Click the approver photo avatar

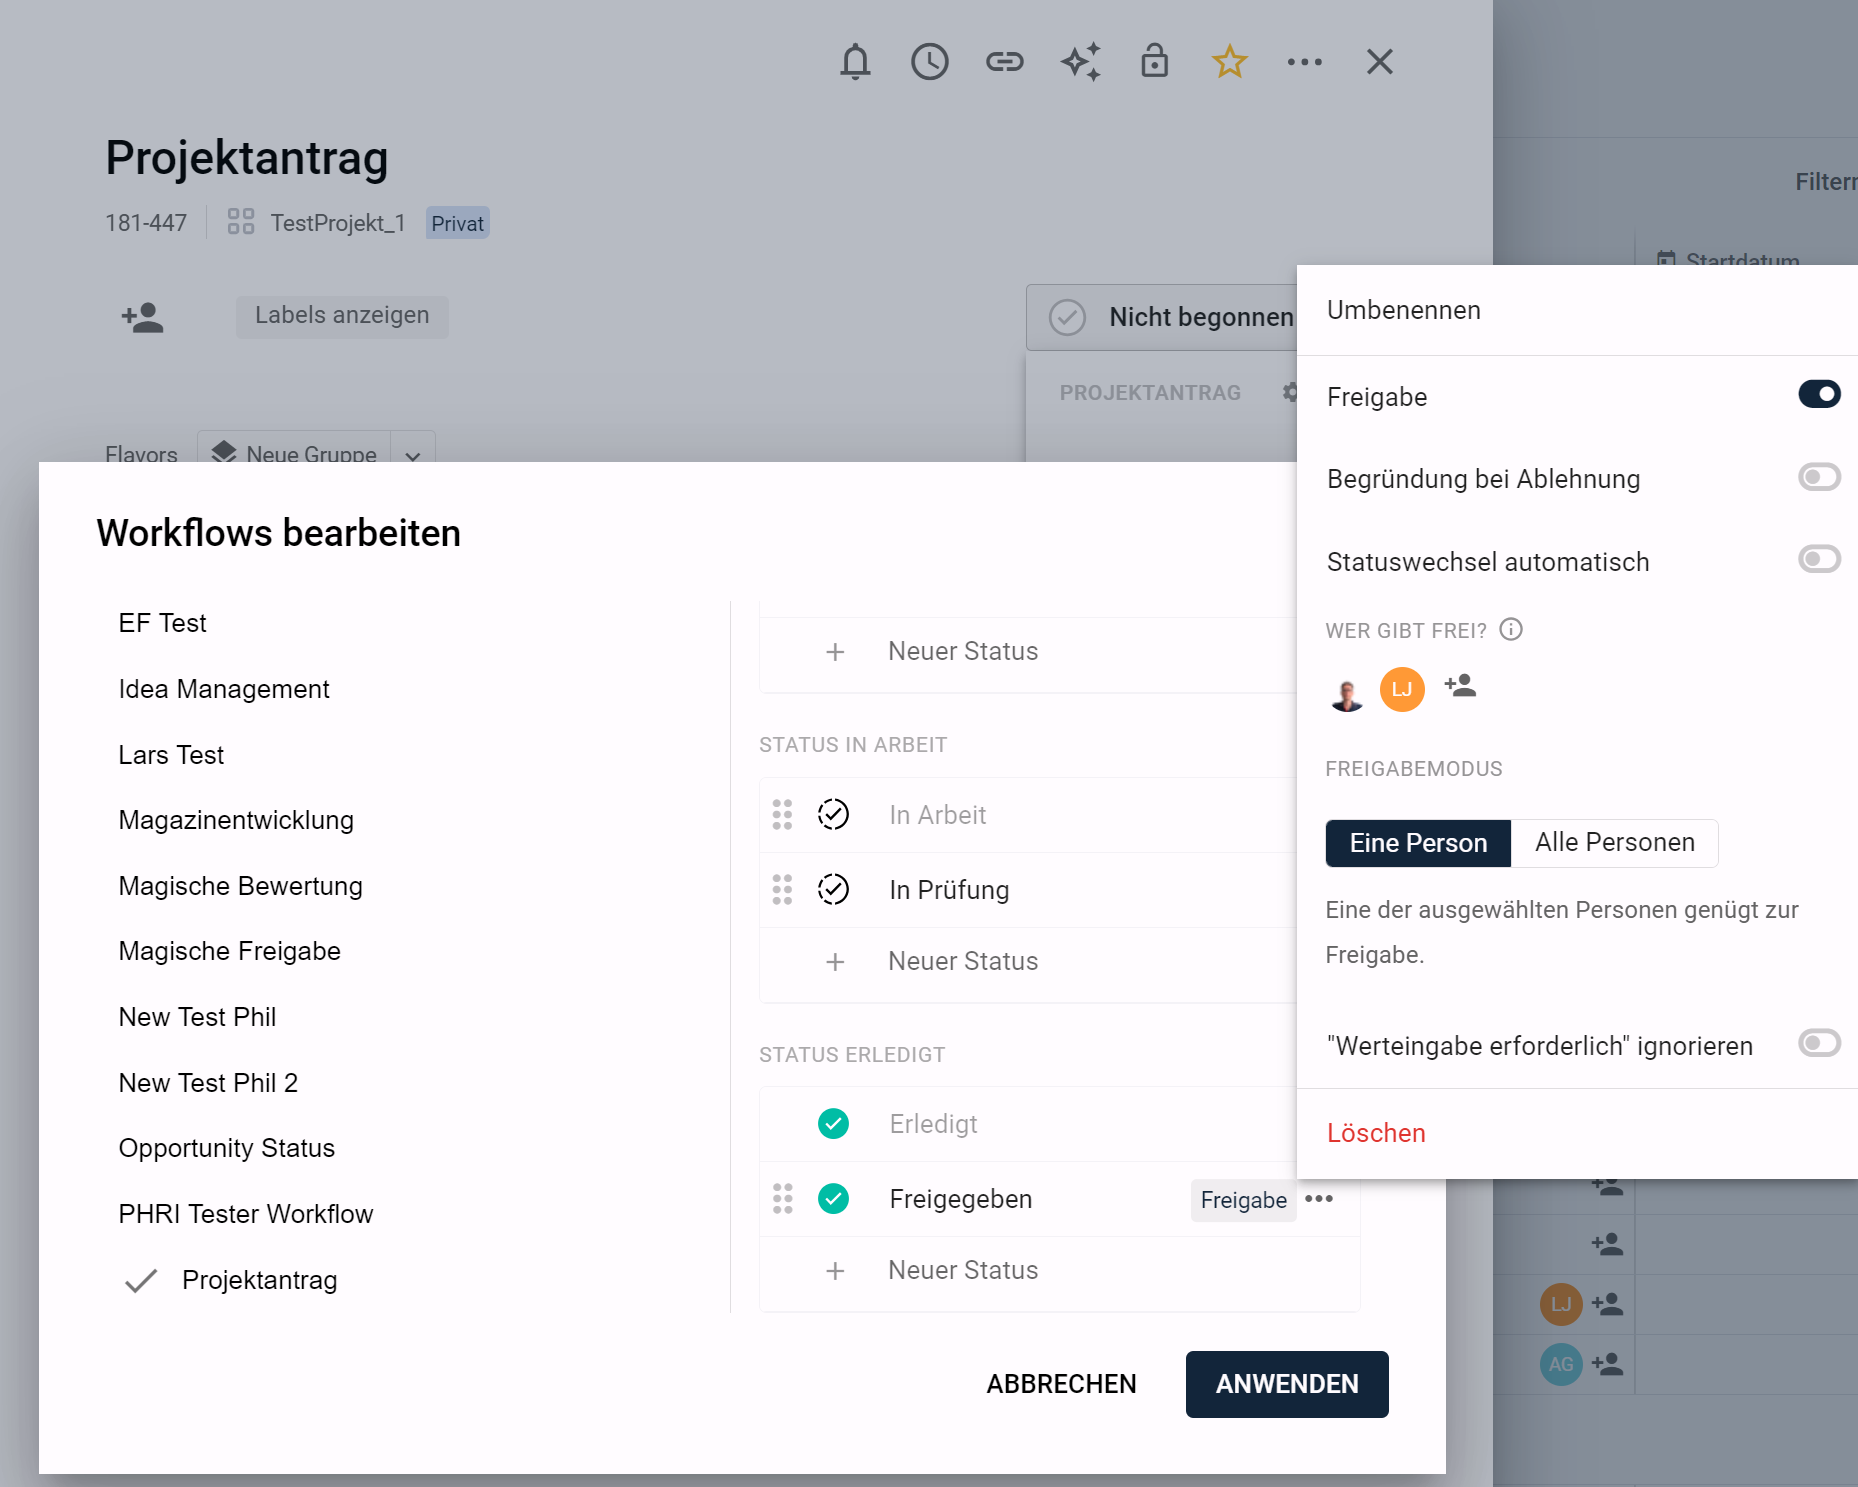(x=1347, y=691)
